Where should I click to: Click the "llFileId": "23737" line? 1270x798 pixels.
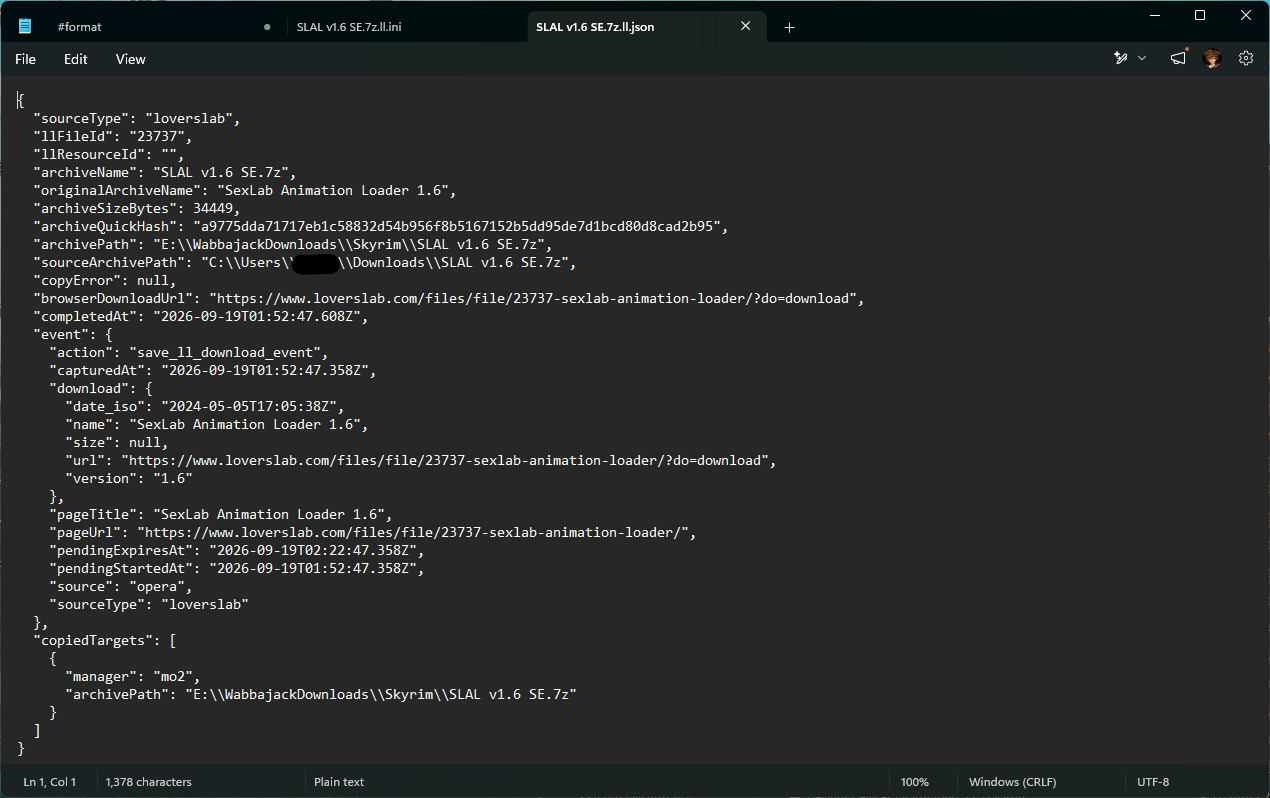point(112,136)
